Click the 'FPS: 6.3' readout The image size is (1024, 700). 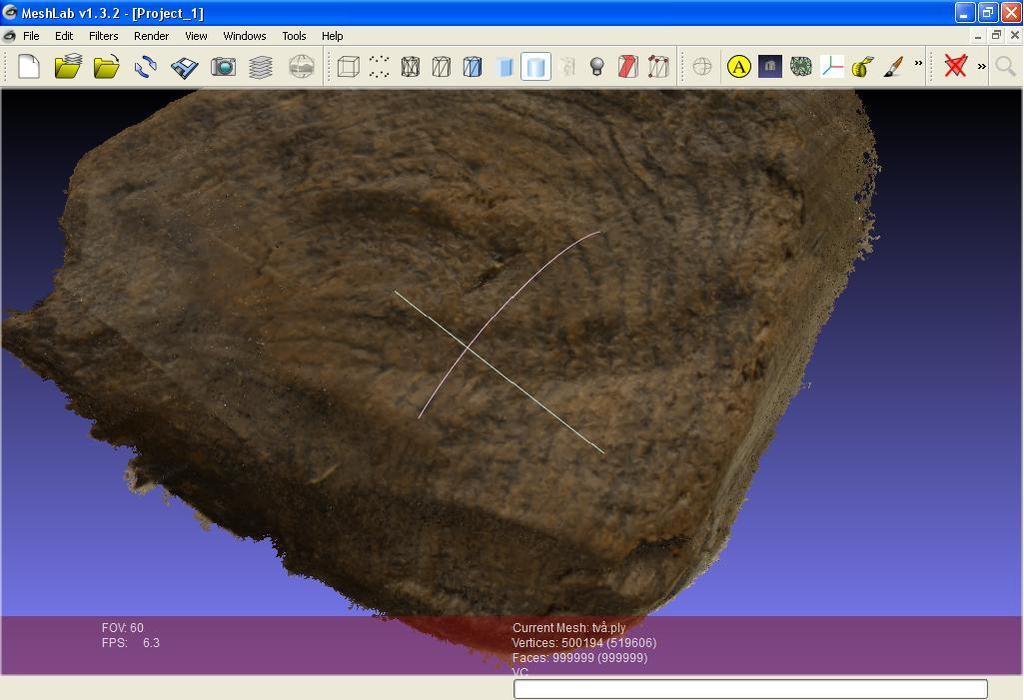pyautogui.click(x=131, y=643)
